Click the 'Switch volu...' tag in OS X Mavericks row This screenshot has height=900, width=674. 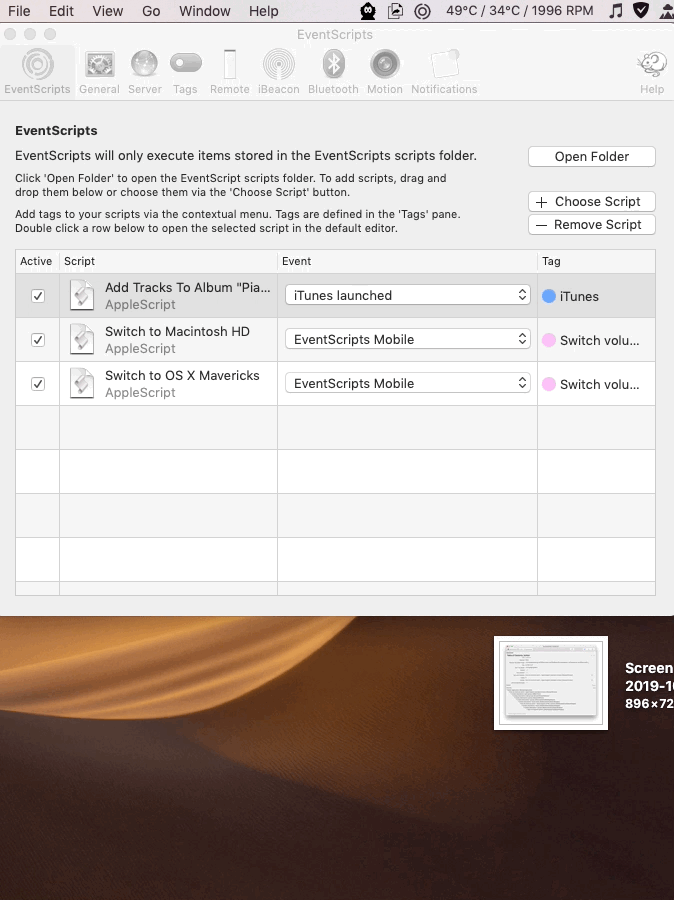click(x=599, y=385)
